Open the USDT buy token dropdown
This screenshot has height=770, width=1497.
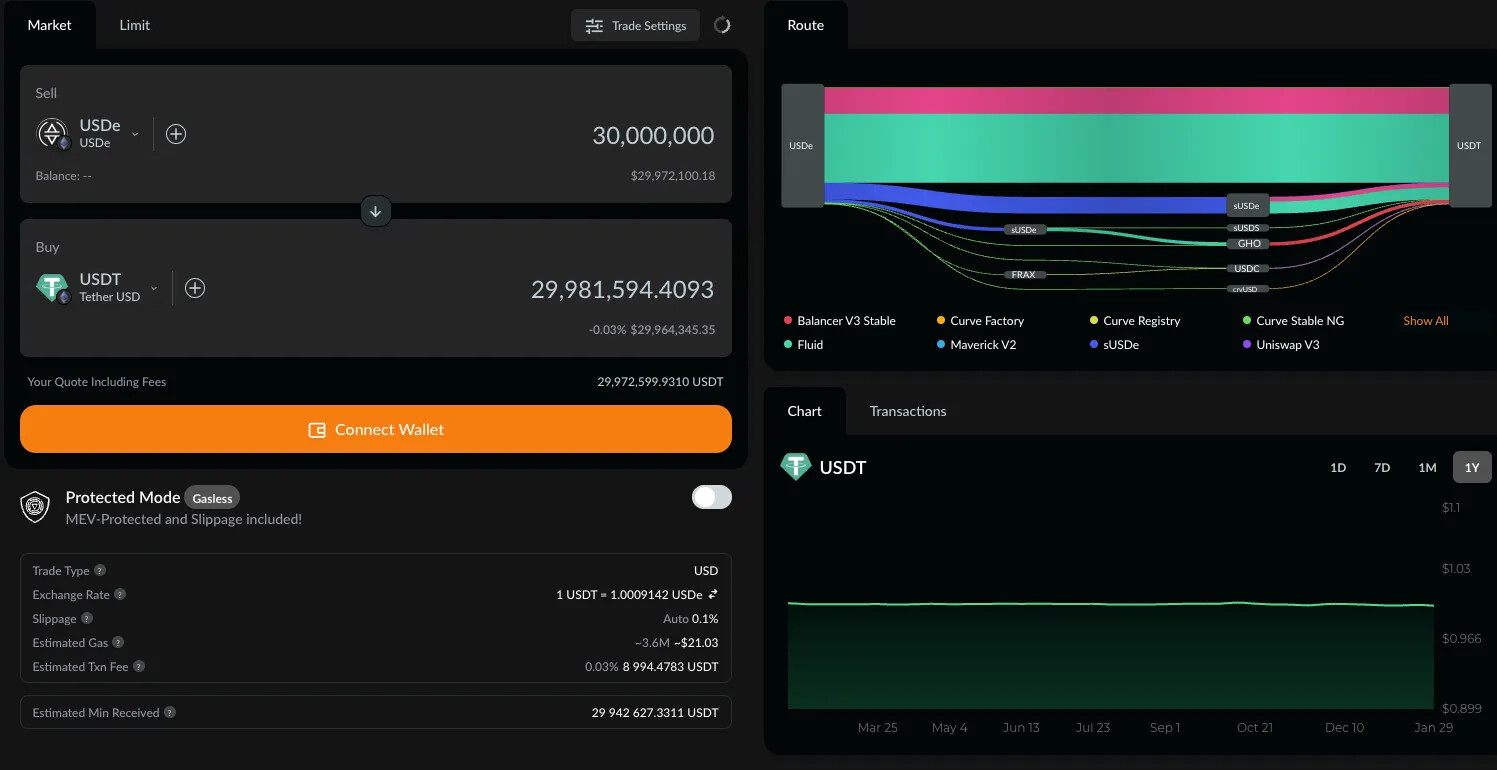pyautogui.click(x=98, y=288)
